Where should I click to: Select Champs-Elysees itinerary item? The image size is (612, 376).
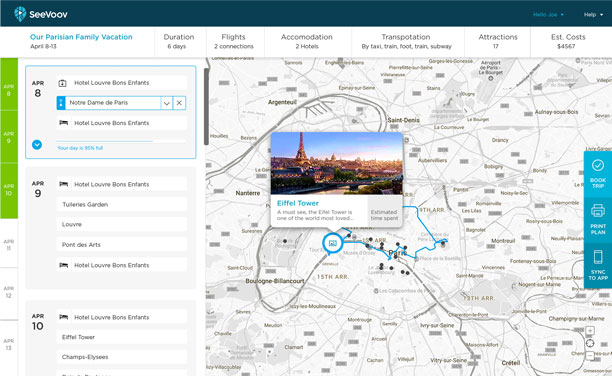(121, 357)
